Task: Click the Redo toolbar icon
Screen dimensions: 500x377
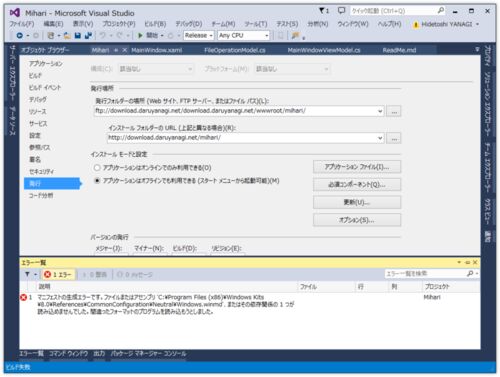Action: click(x=119, y=35)
